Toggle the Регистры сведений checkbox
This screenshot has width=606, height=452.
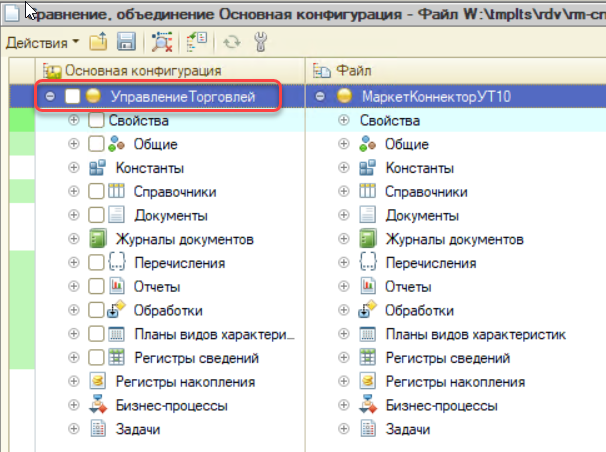tap(96, 357)
